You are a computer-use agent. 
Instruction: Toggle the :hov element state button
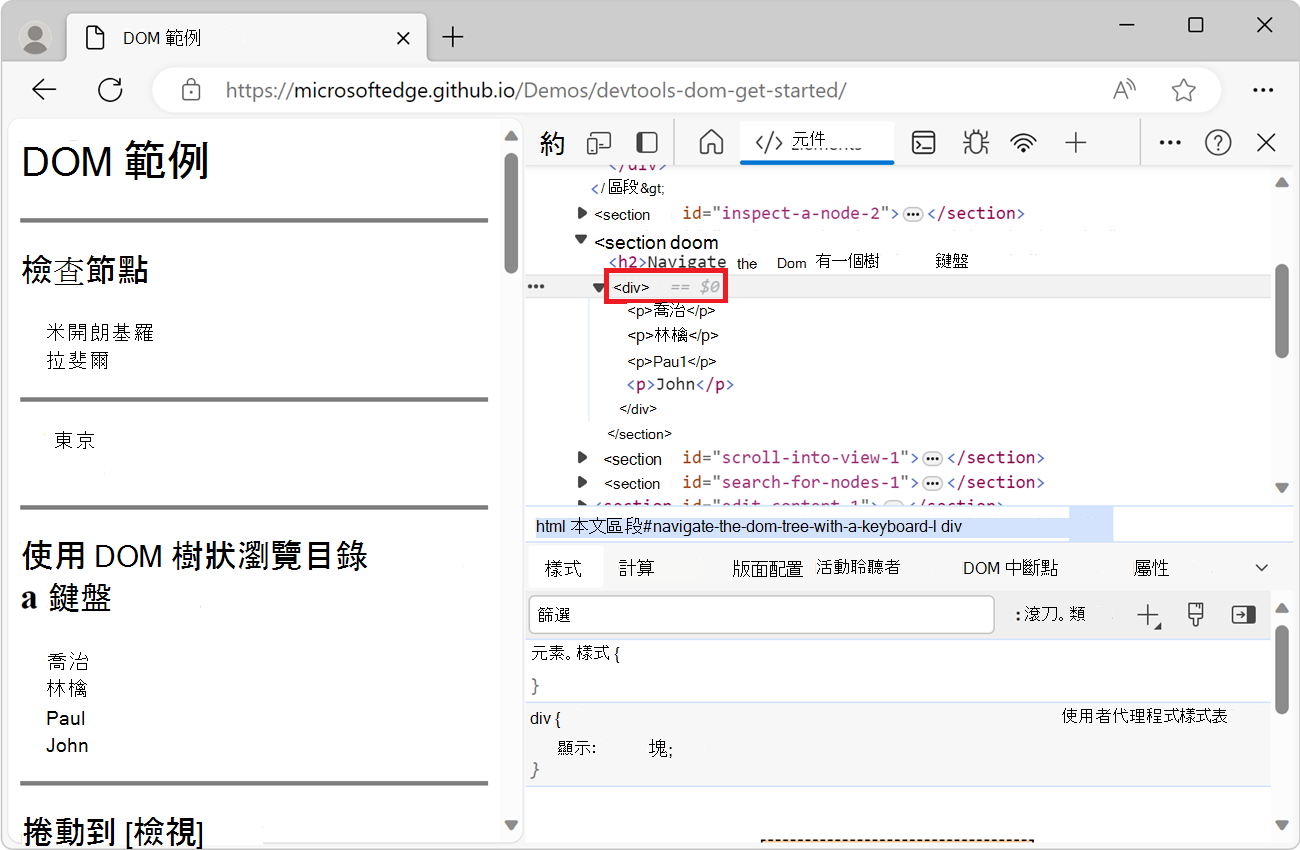click(1036, 614)
